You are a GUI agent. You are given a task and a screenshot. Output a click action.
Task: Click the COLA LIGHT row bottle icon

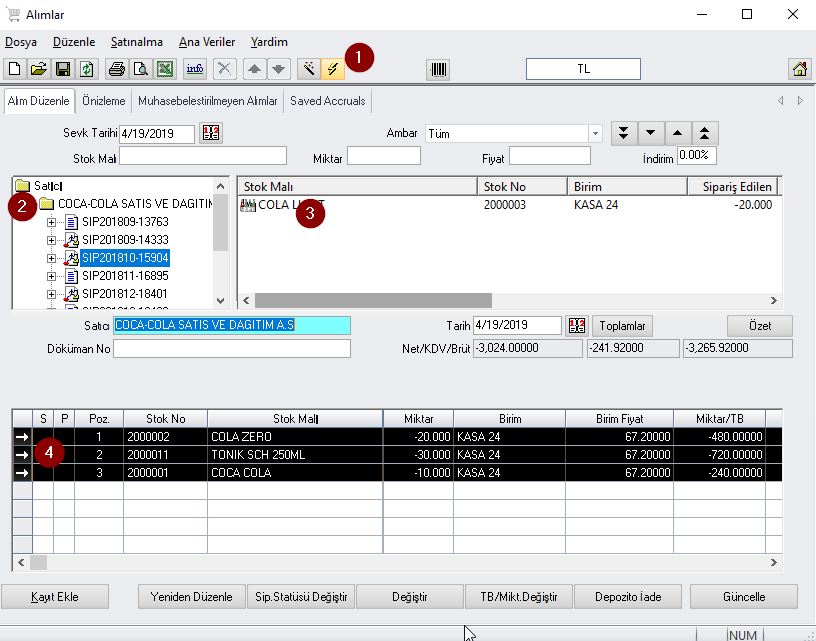click(x=248, y=205)
